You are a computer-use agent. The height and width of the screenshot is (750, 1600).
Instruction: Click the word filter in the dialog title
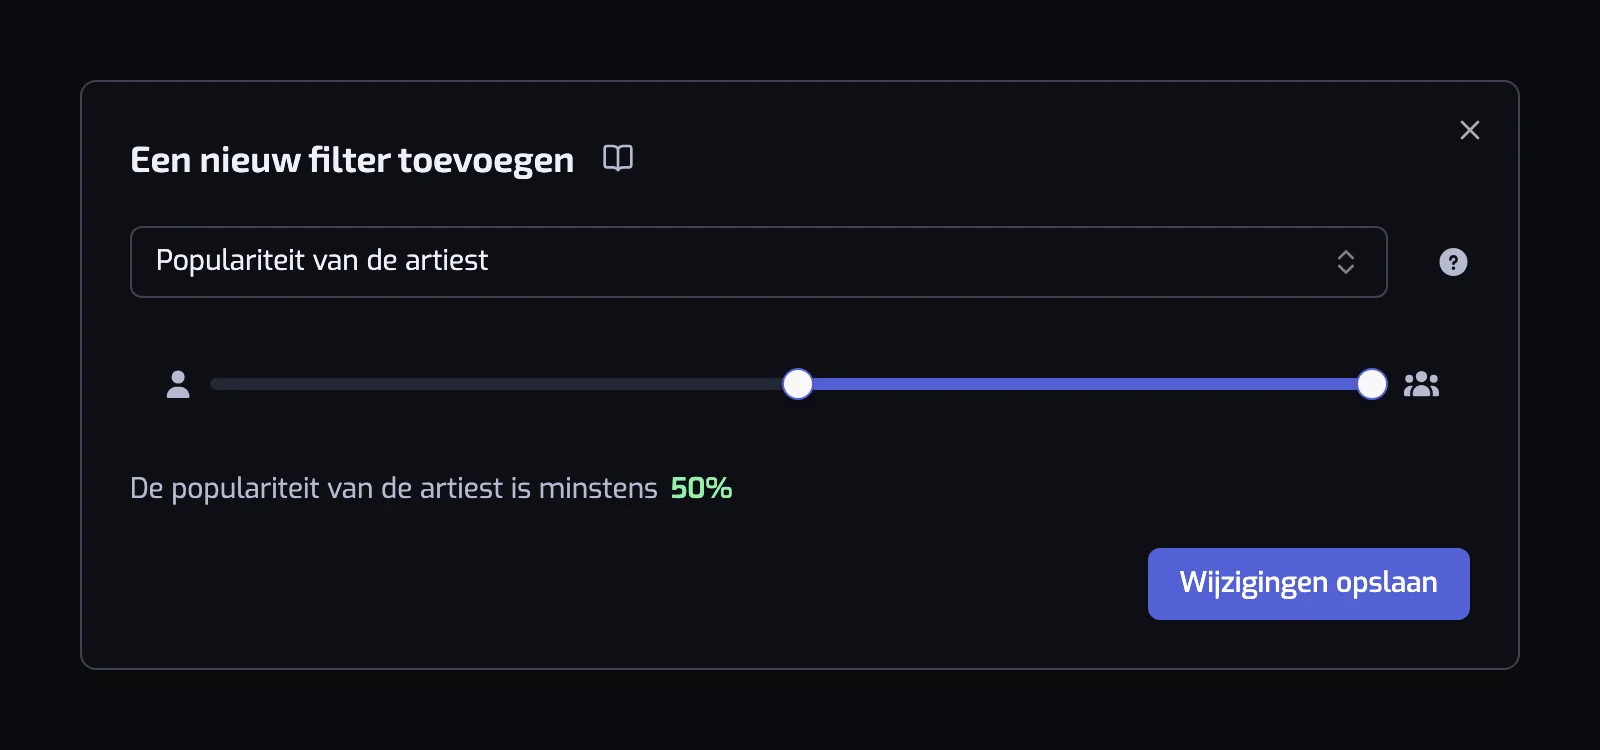349,159
